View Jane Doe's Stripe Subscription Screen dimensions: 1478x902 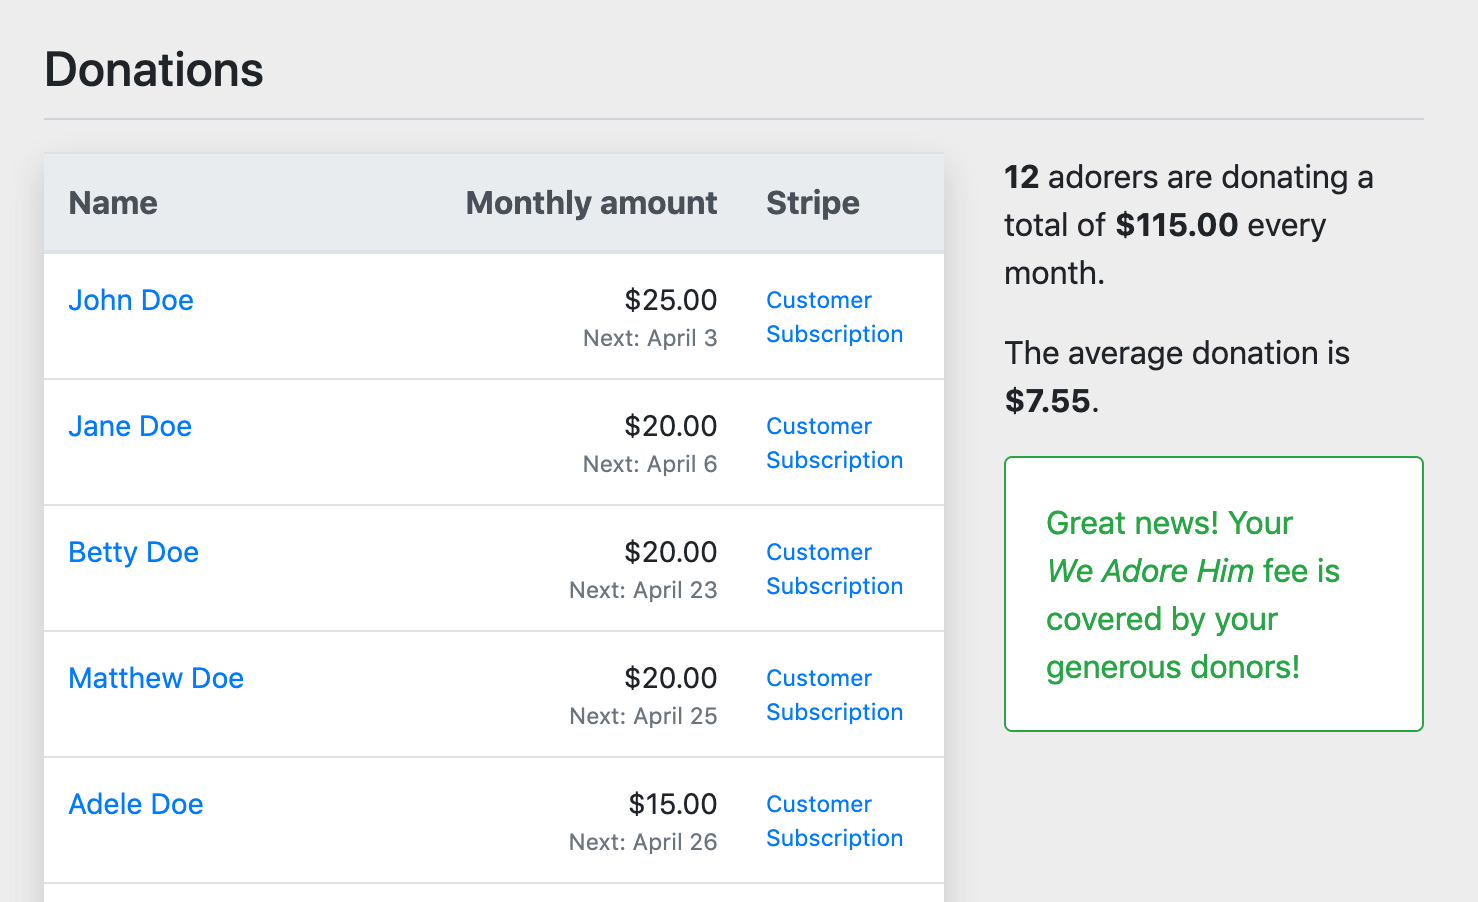point(834,460)
